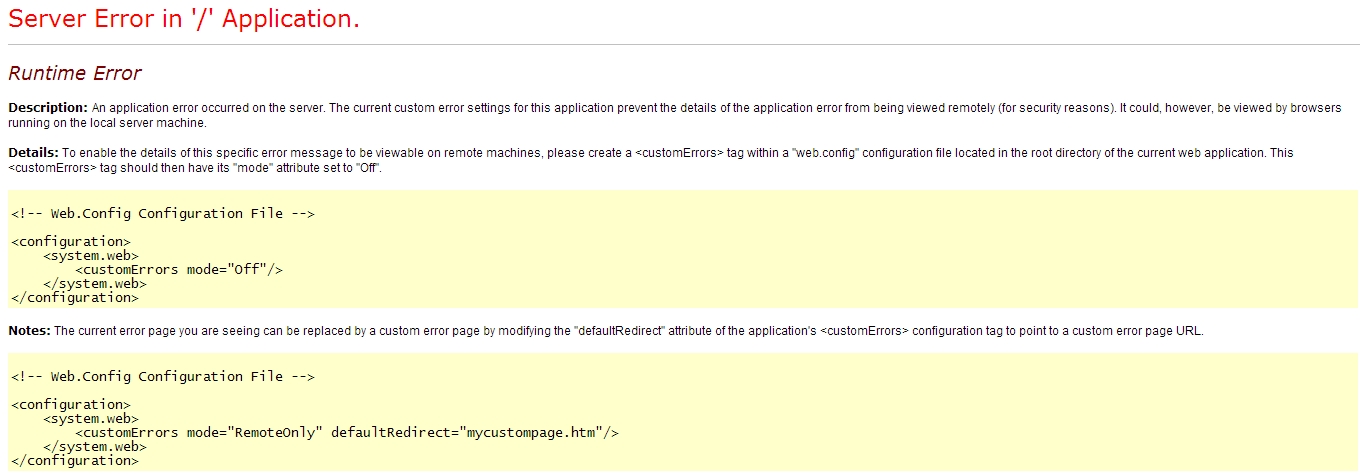
Task: Click the bold "Notes:" label
Action: tap(29, 330)
